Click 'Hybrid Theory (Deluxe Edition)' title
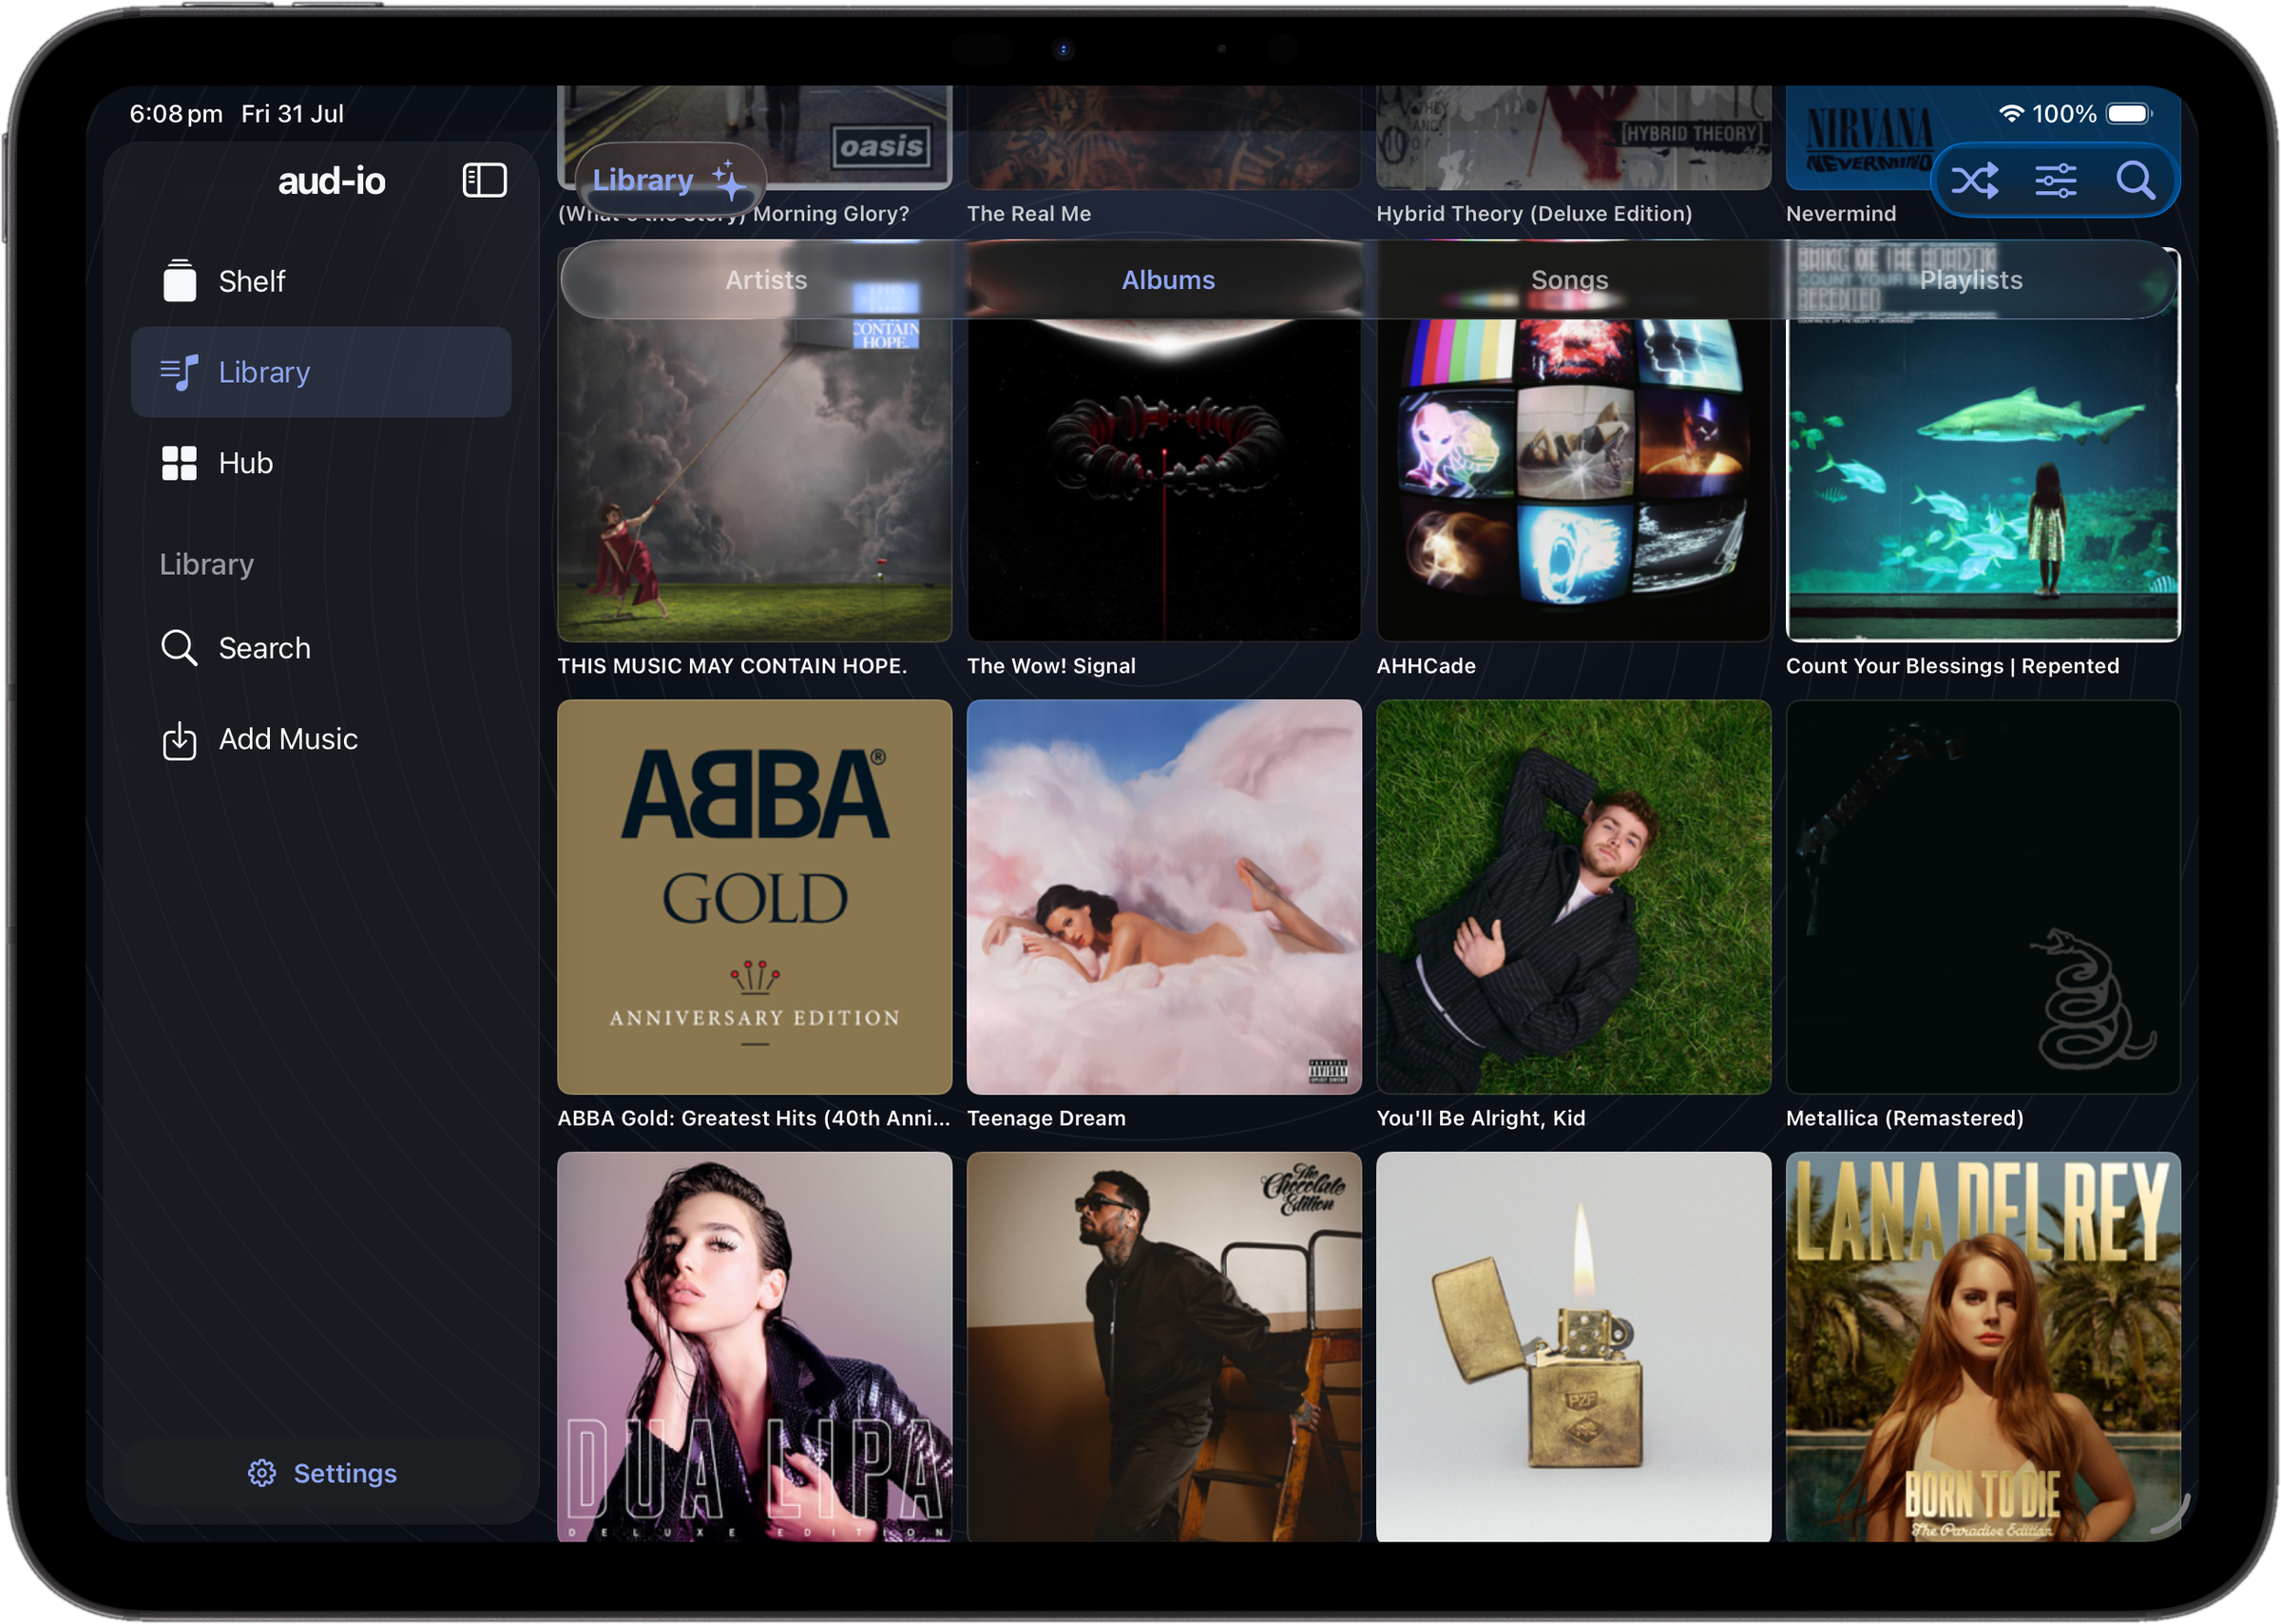The width and height of the screenshot is (2281, 1624). click(x=1534, y=213)
